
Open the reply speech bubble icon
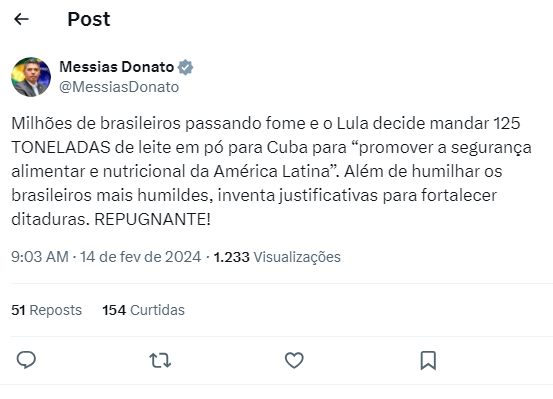point(26,360)
